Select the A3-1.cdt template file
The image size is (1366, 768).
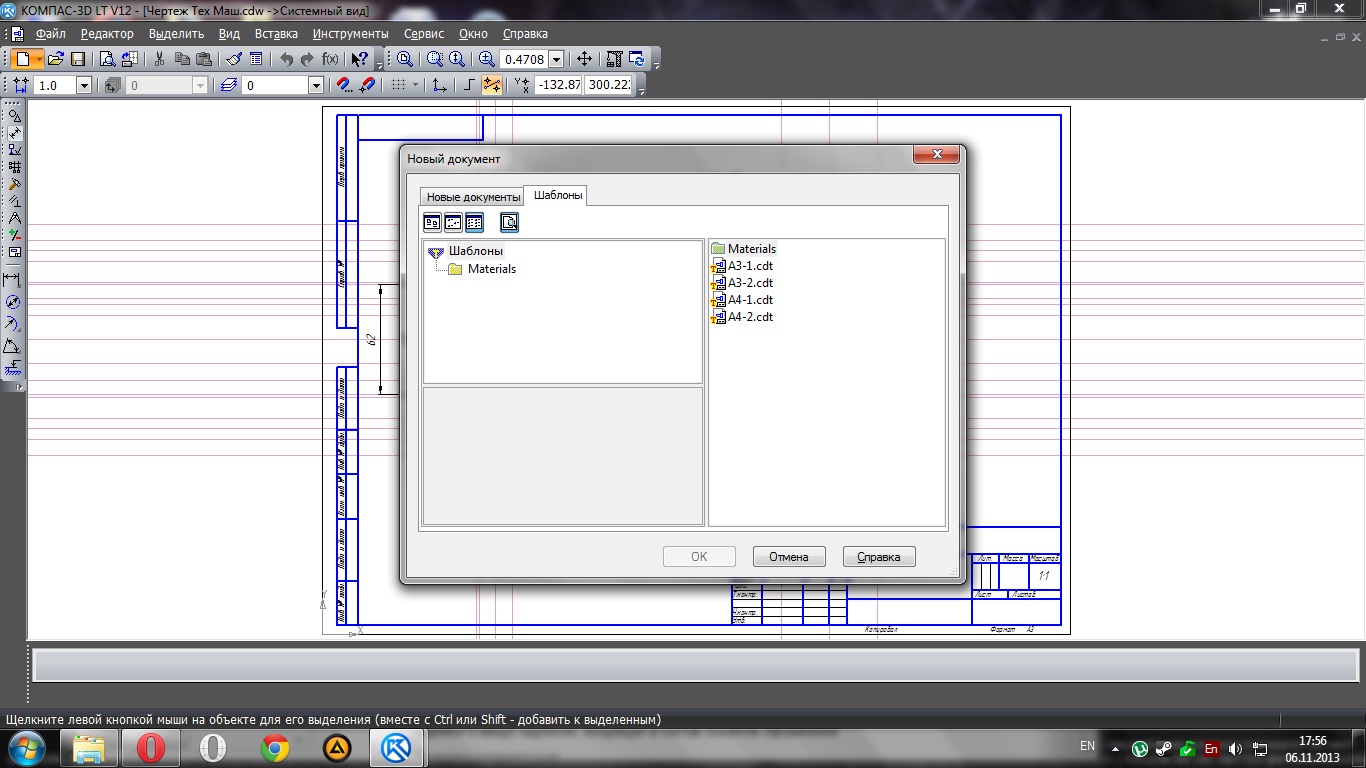pos(750,266)
